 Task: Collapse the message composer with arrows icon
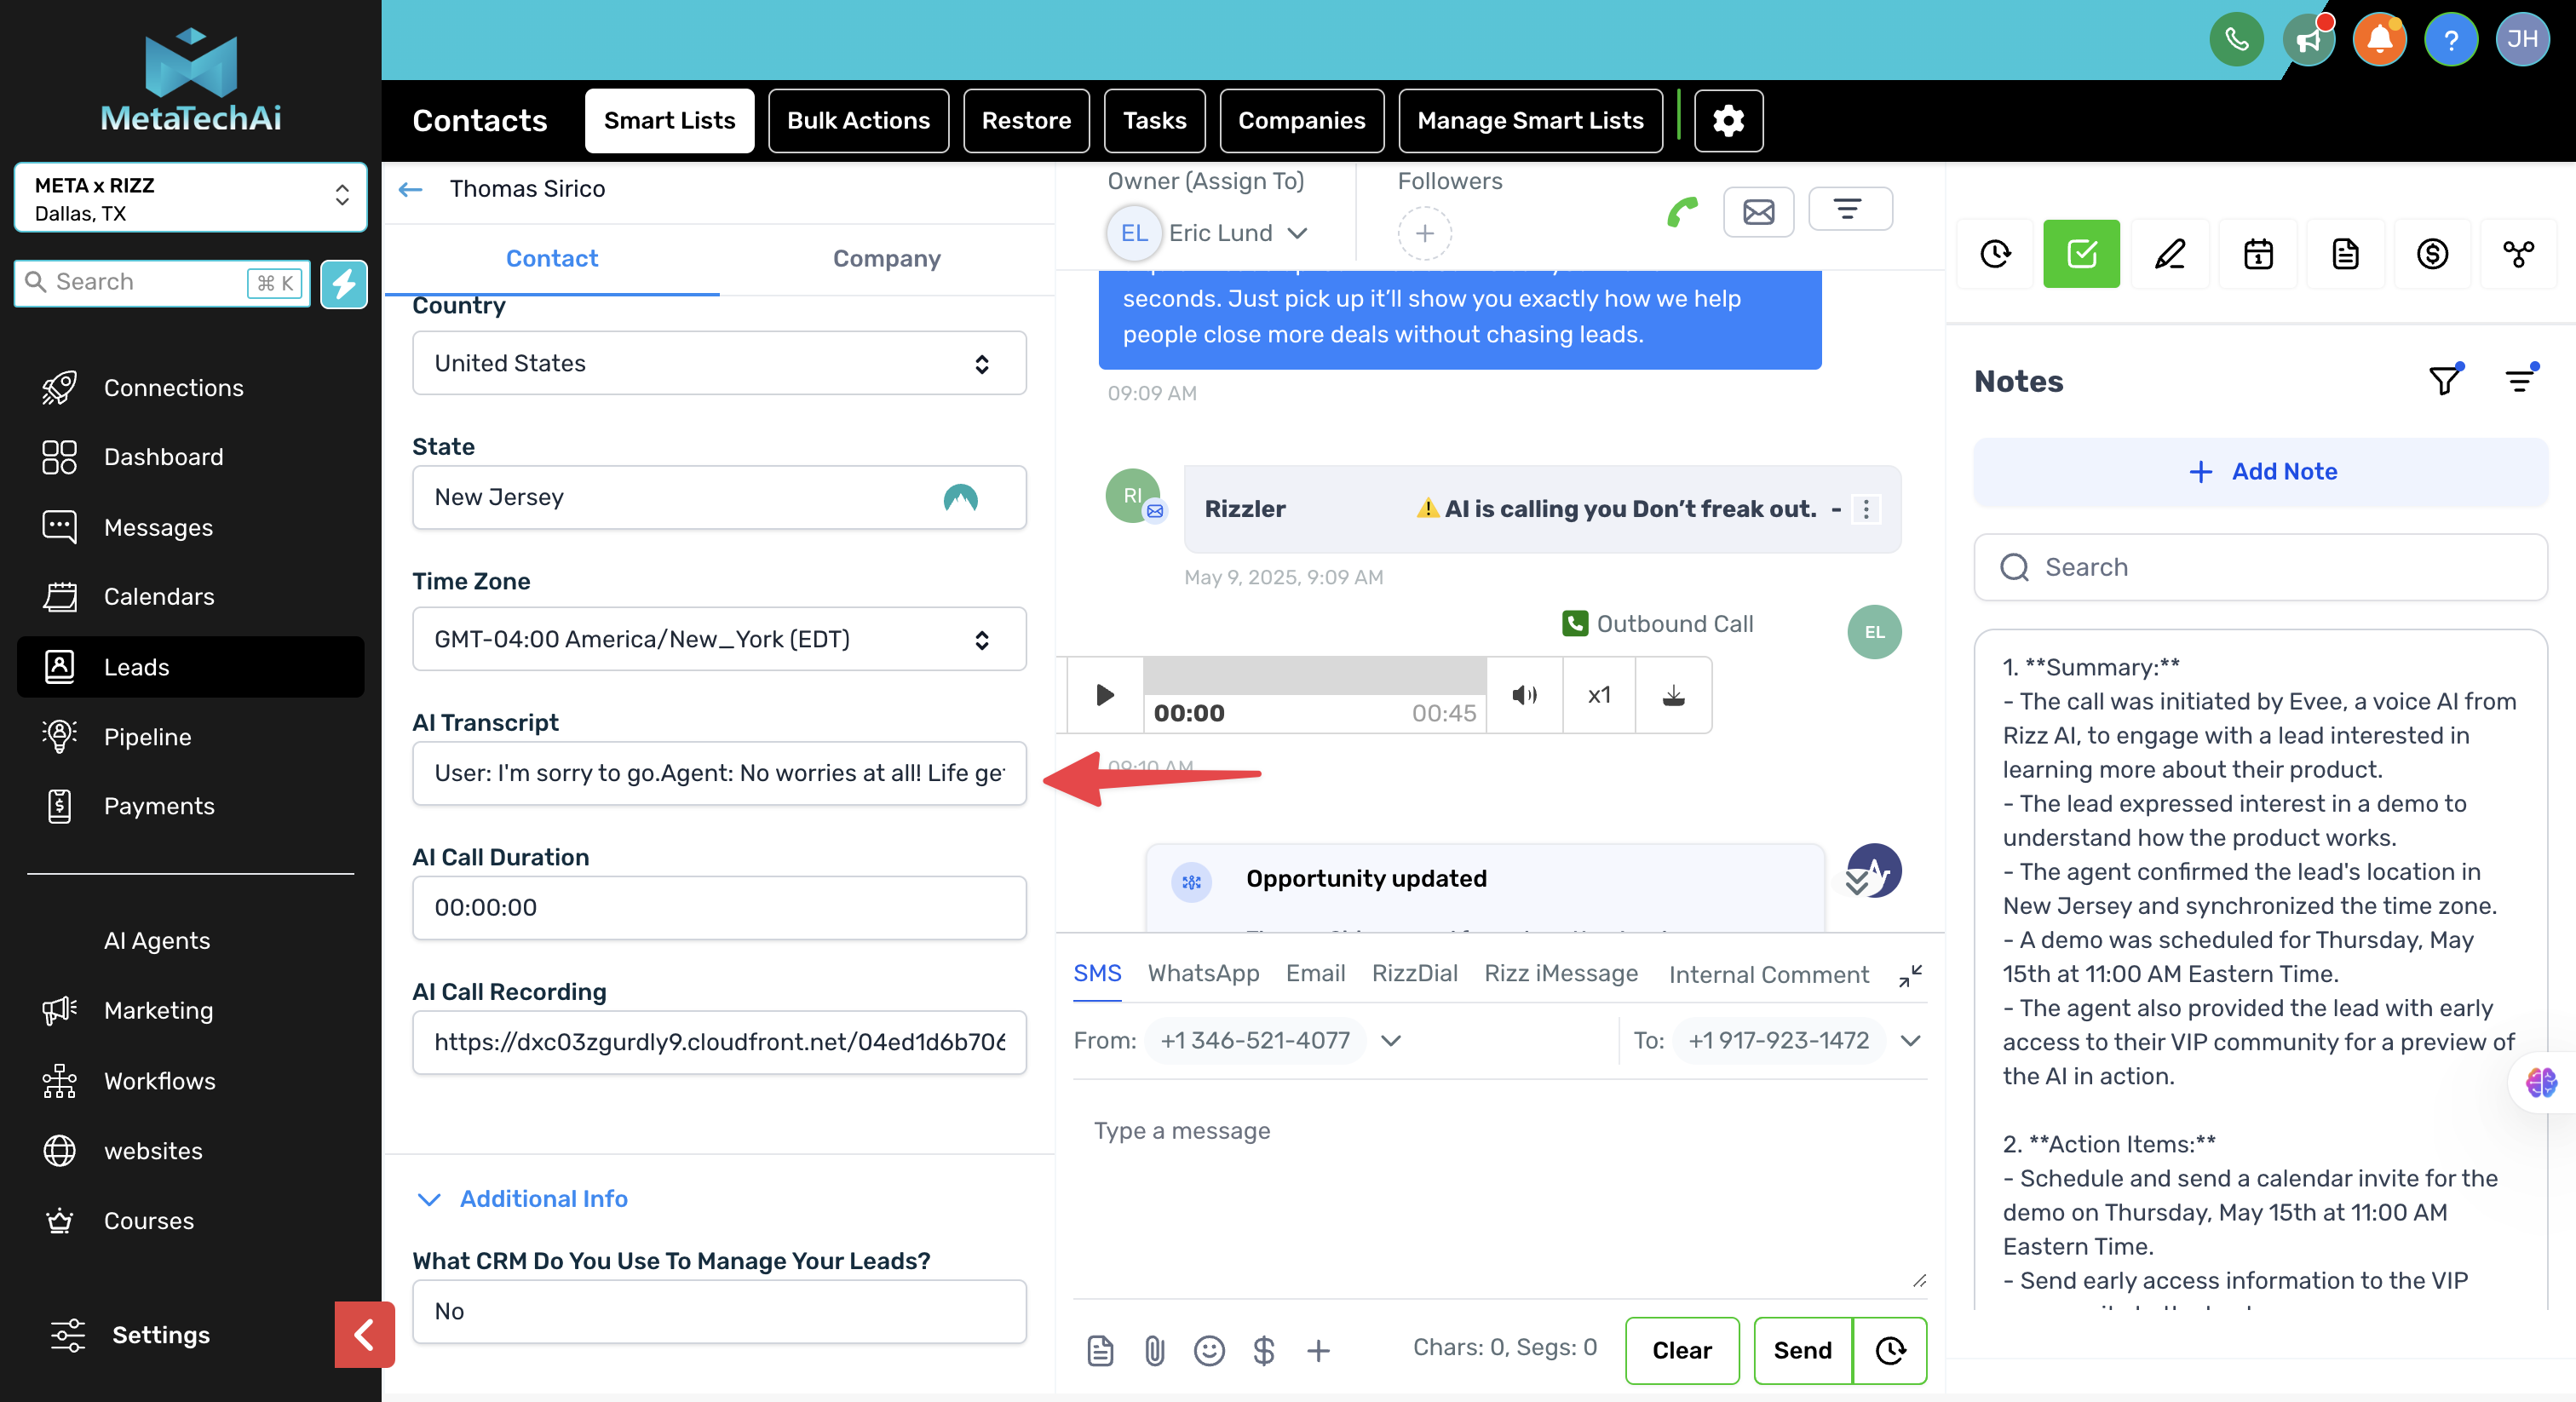tap(1910, 976)
